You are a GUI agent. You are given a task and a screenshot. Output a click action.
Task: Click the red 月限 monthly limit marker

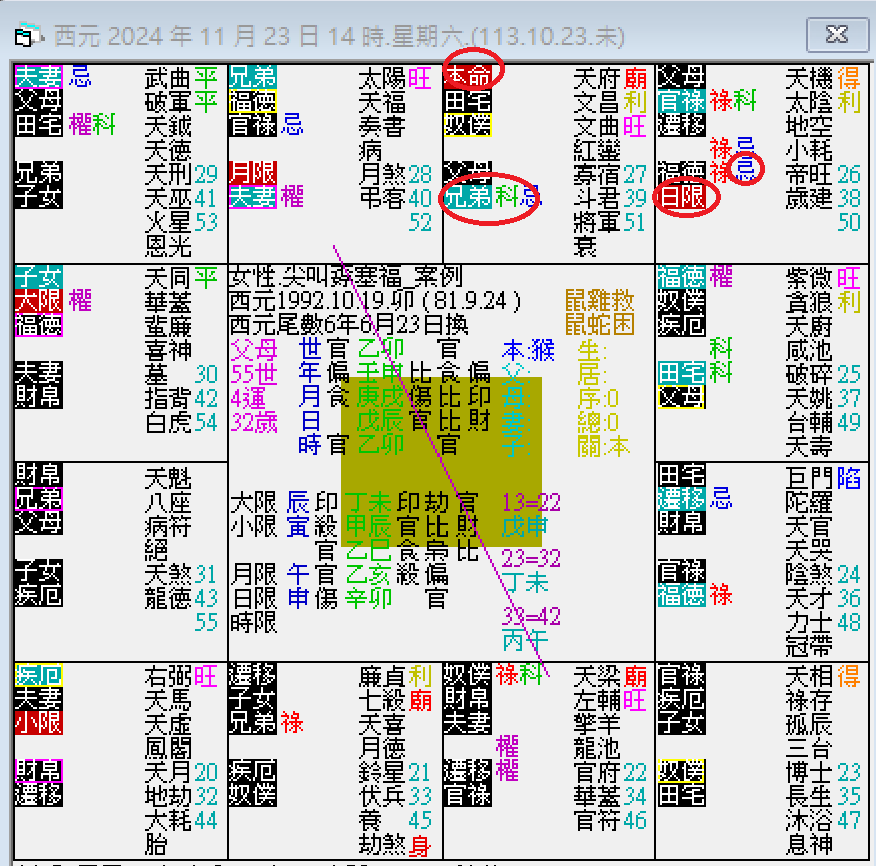point(252,172)
